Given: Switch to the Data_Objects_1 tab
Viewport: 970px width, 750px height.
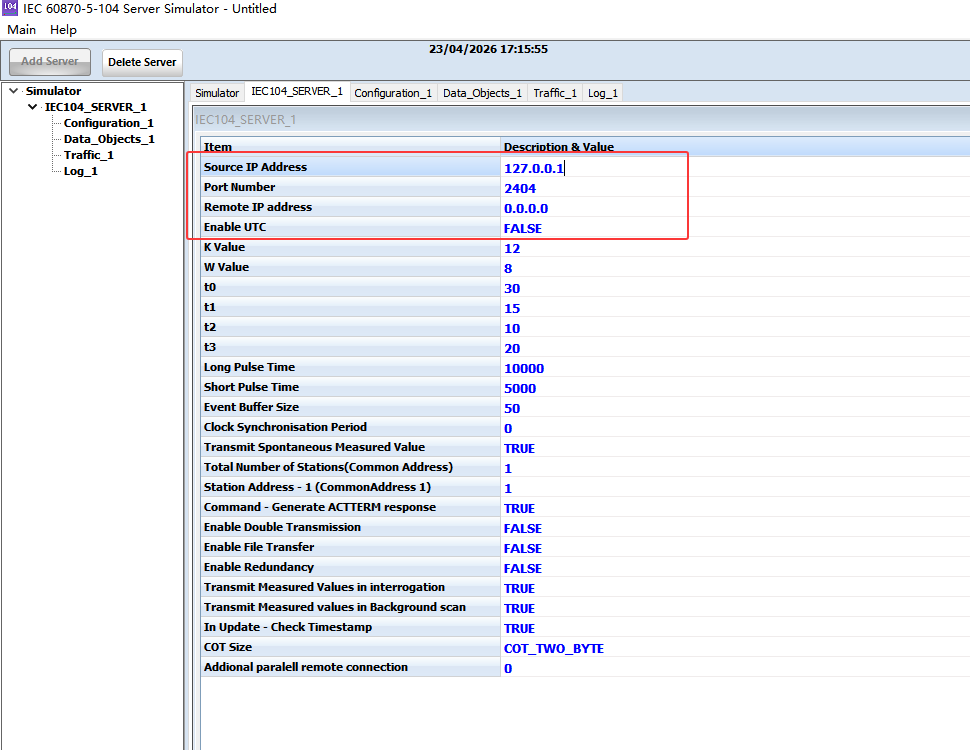Looking at the screenshot, I should 483,93.
